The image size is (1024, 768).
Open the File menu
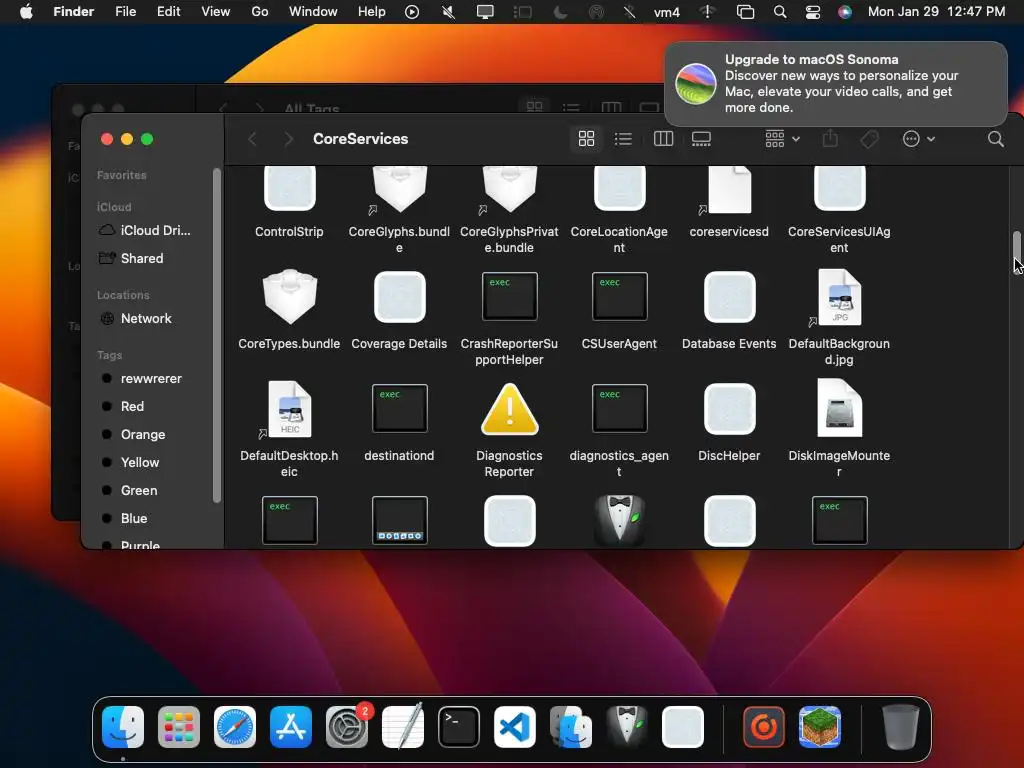pyautogui.click(x=125, y=12)
